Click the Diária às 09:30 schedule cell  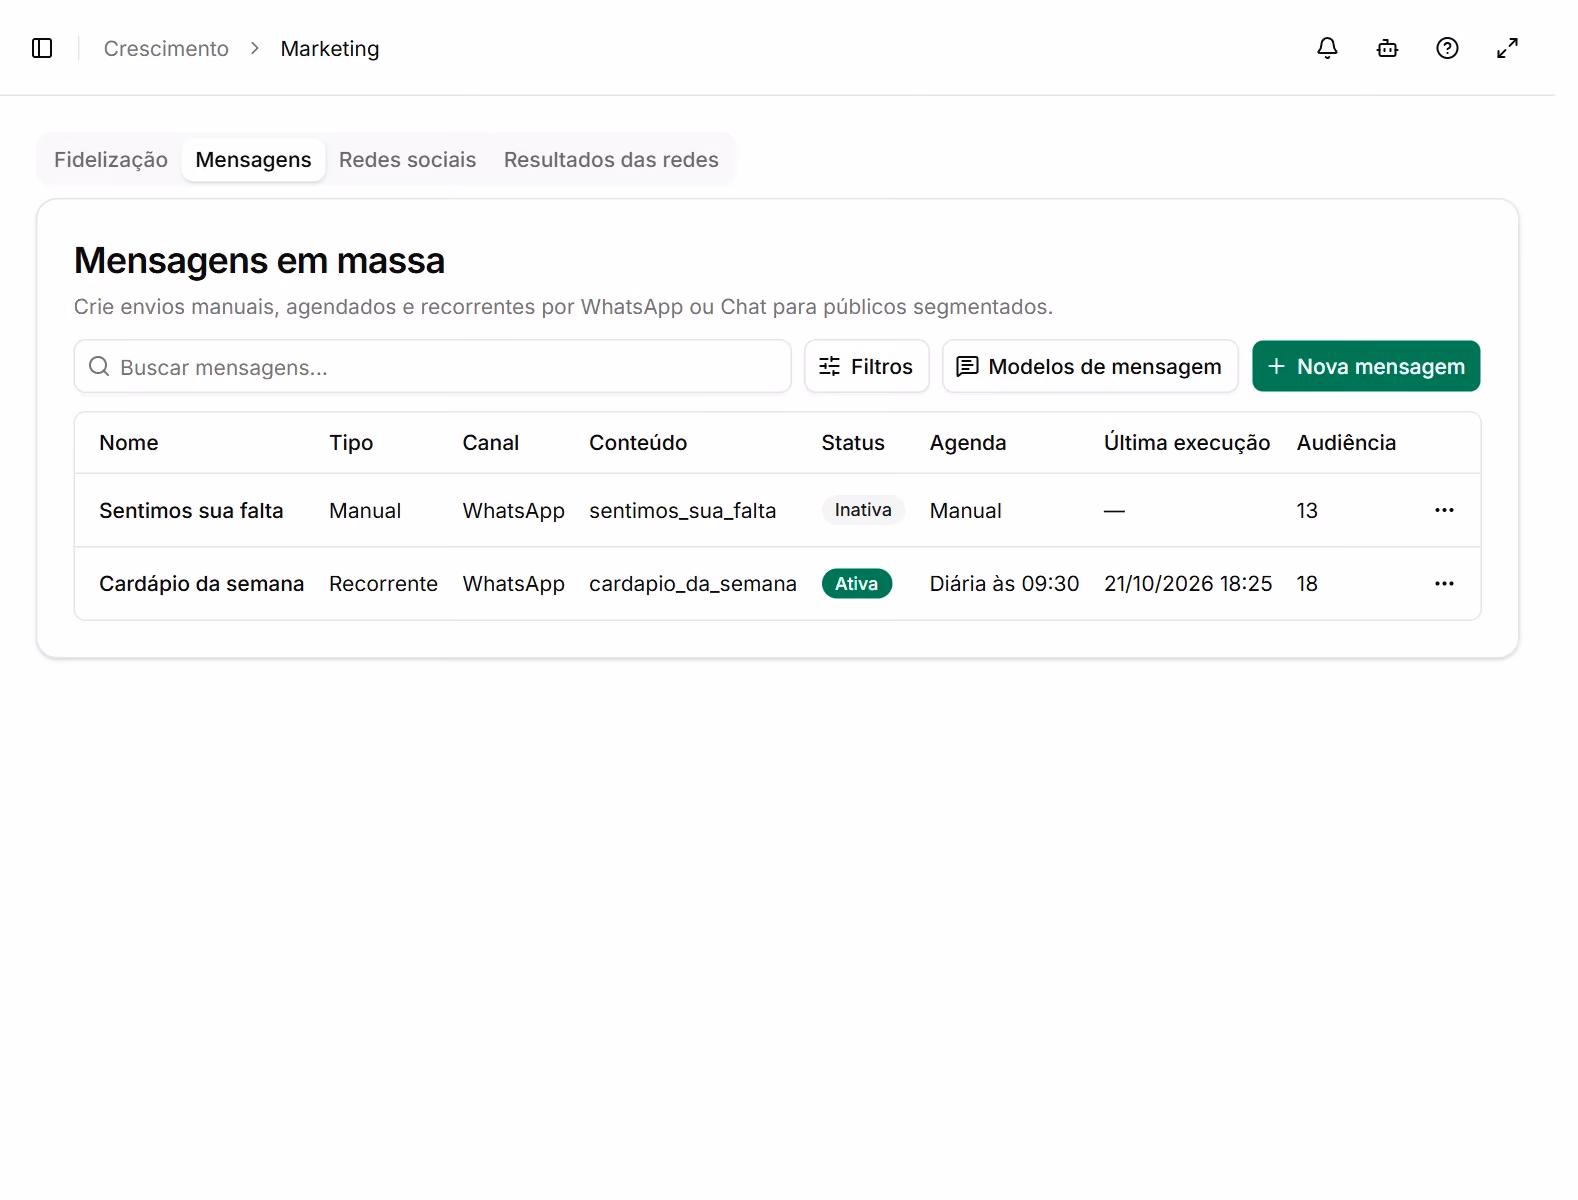pos(1004,583)
